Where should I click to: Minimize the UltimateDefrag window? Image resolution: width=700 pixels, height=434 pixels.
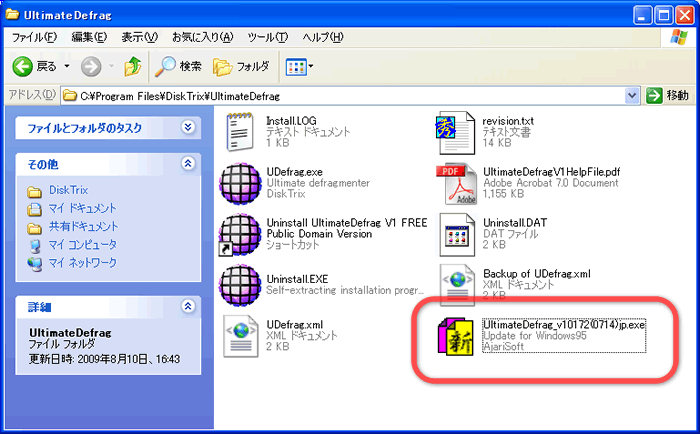[642, 16]
